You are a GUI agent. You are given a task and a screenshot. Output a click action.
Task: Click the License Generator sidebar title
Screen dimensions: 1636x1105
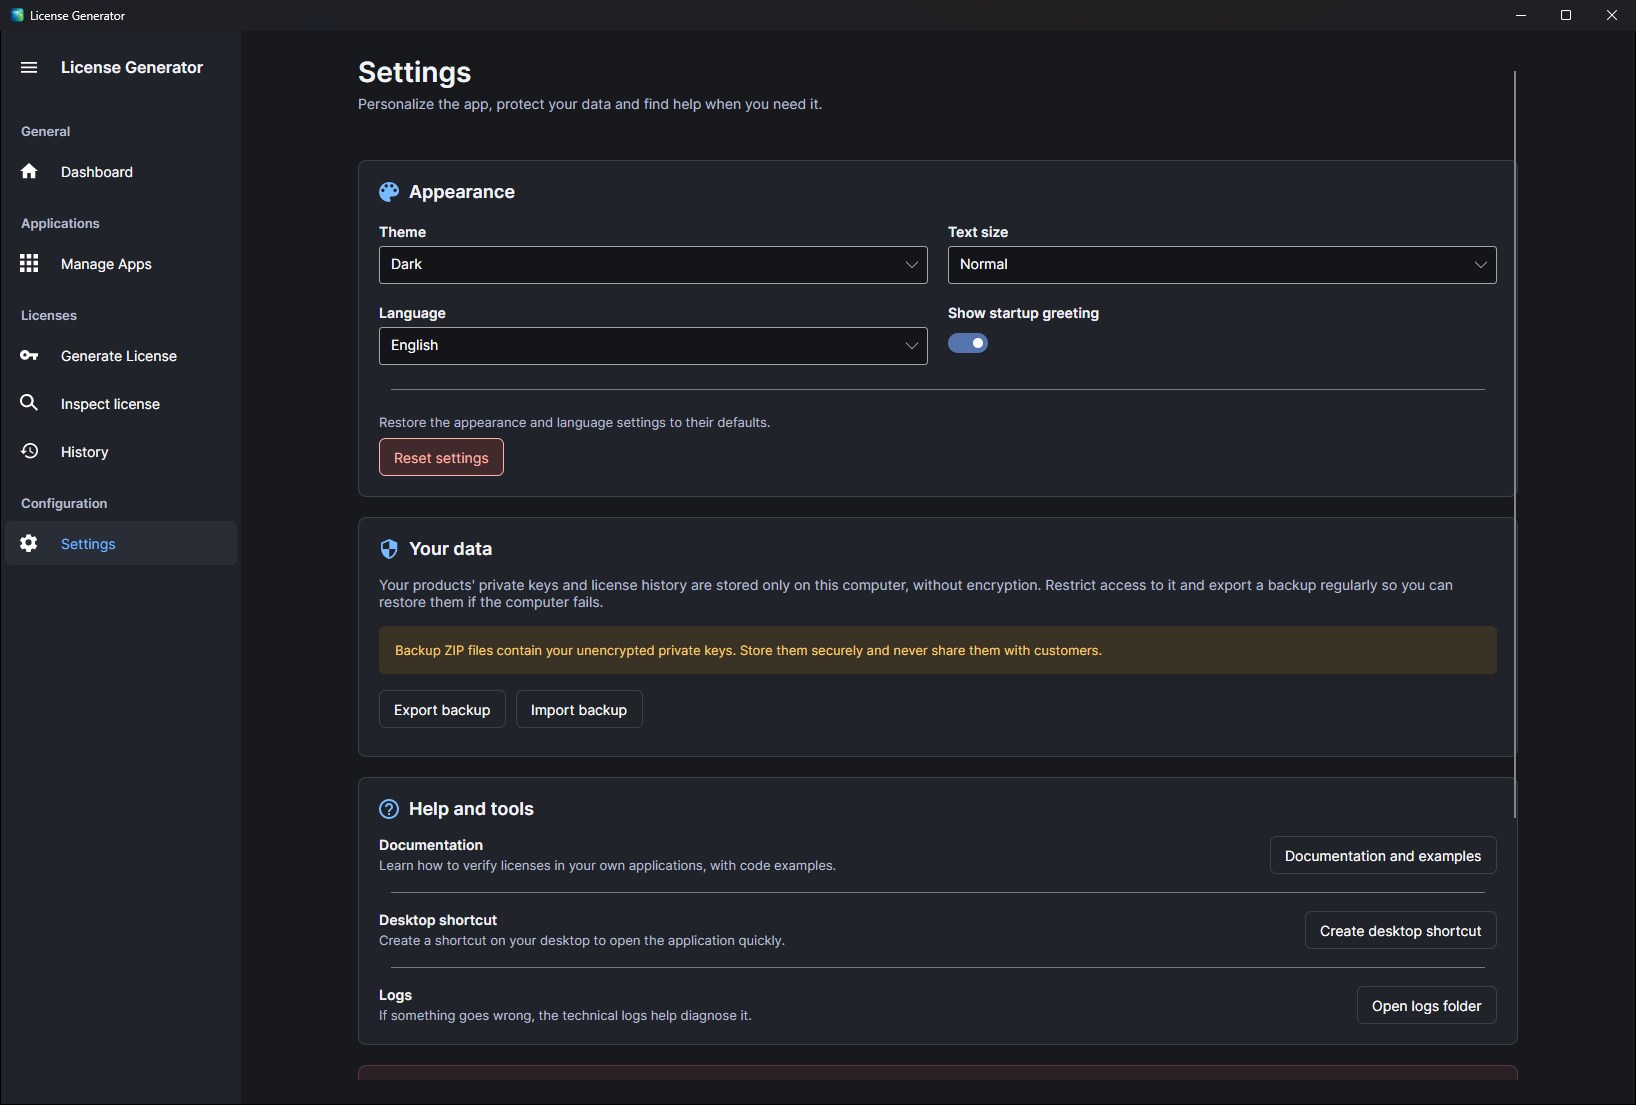click(132, 67)
